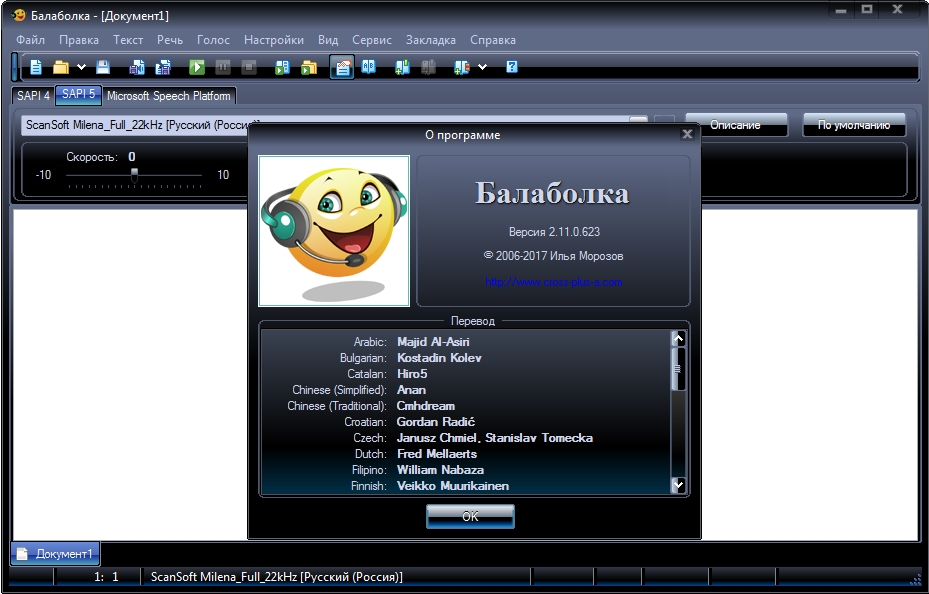Select the Документ1 document tab at bottom
The width and height of the screenshot is (929, 594).
(55, 554)
